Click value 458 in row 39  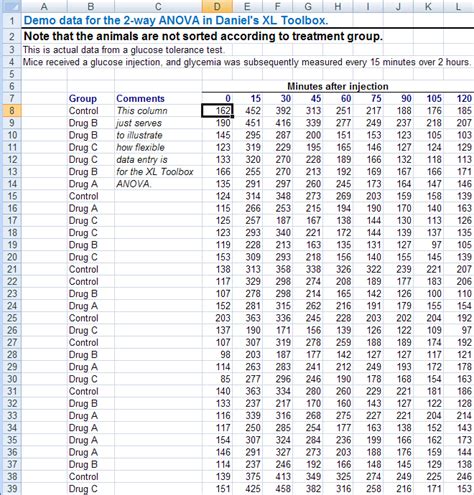pyautogui.click(x=283, y=489)
